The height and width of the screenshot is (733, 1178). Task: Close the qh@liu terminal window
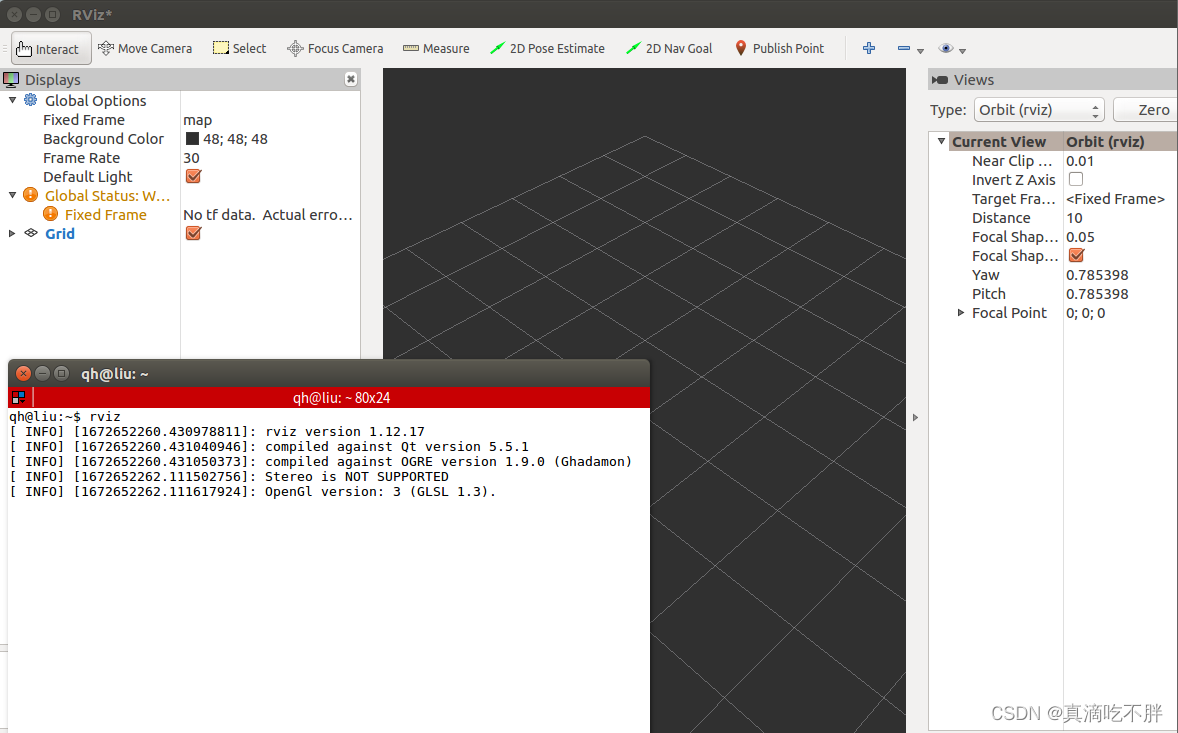pos(23,373)
